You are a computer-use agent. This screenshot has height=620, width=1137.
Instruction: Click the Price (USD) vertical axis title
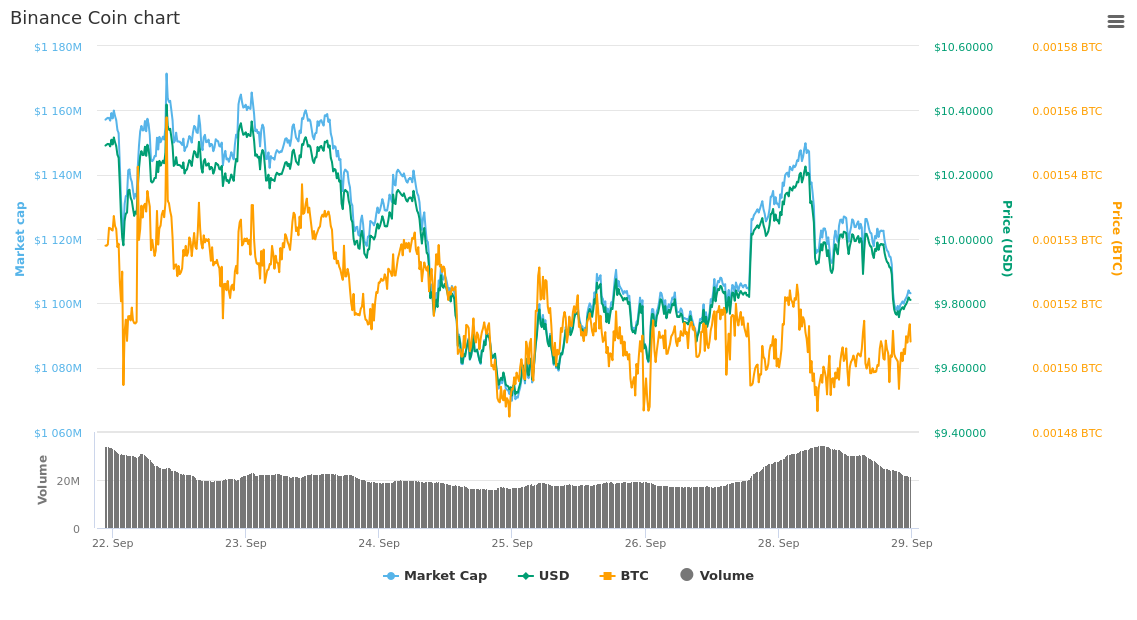coord(1007,239)
